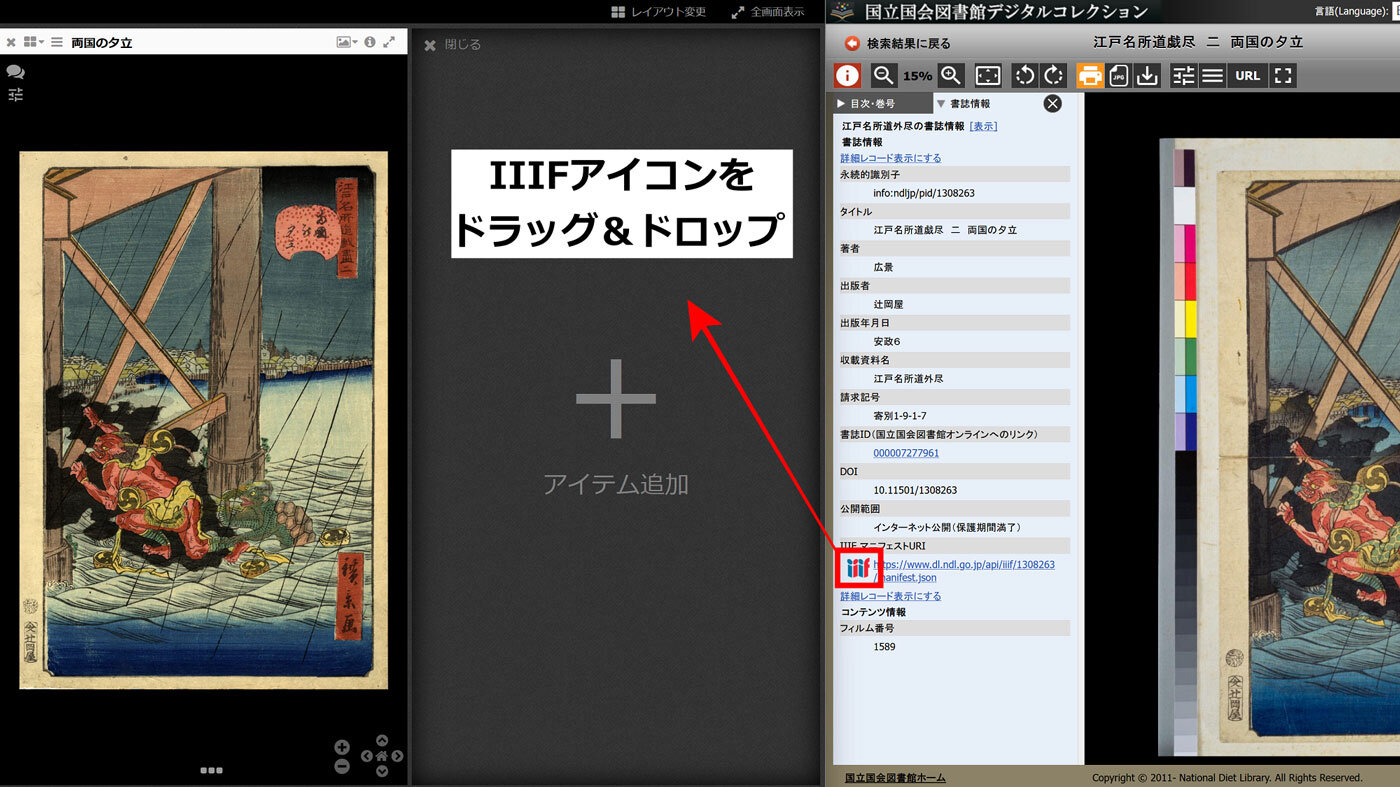Click the NDL viewer print image

[x=1279, y=447]
